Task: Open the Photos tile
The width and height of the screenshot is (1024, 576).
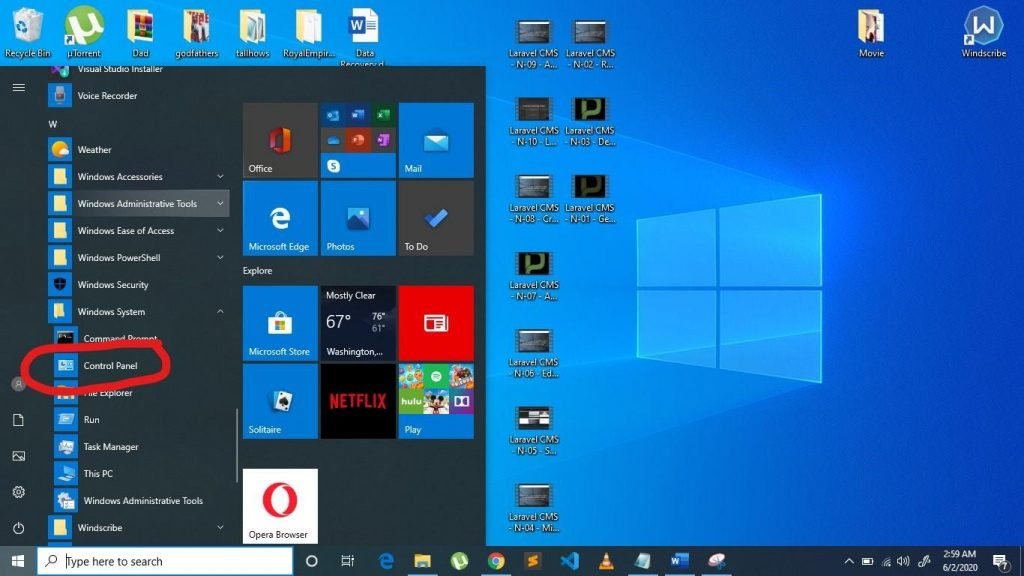Action: [x=358, y=218]
